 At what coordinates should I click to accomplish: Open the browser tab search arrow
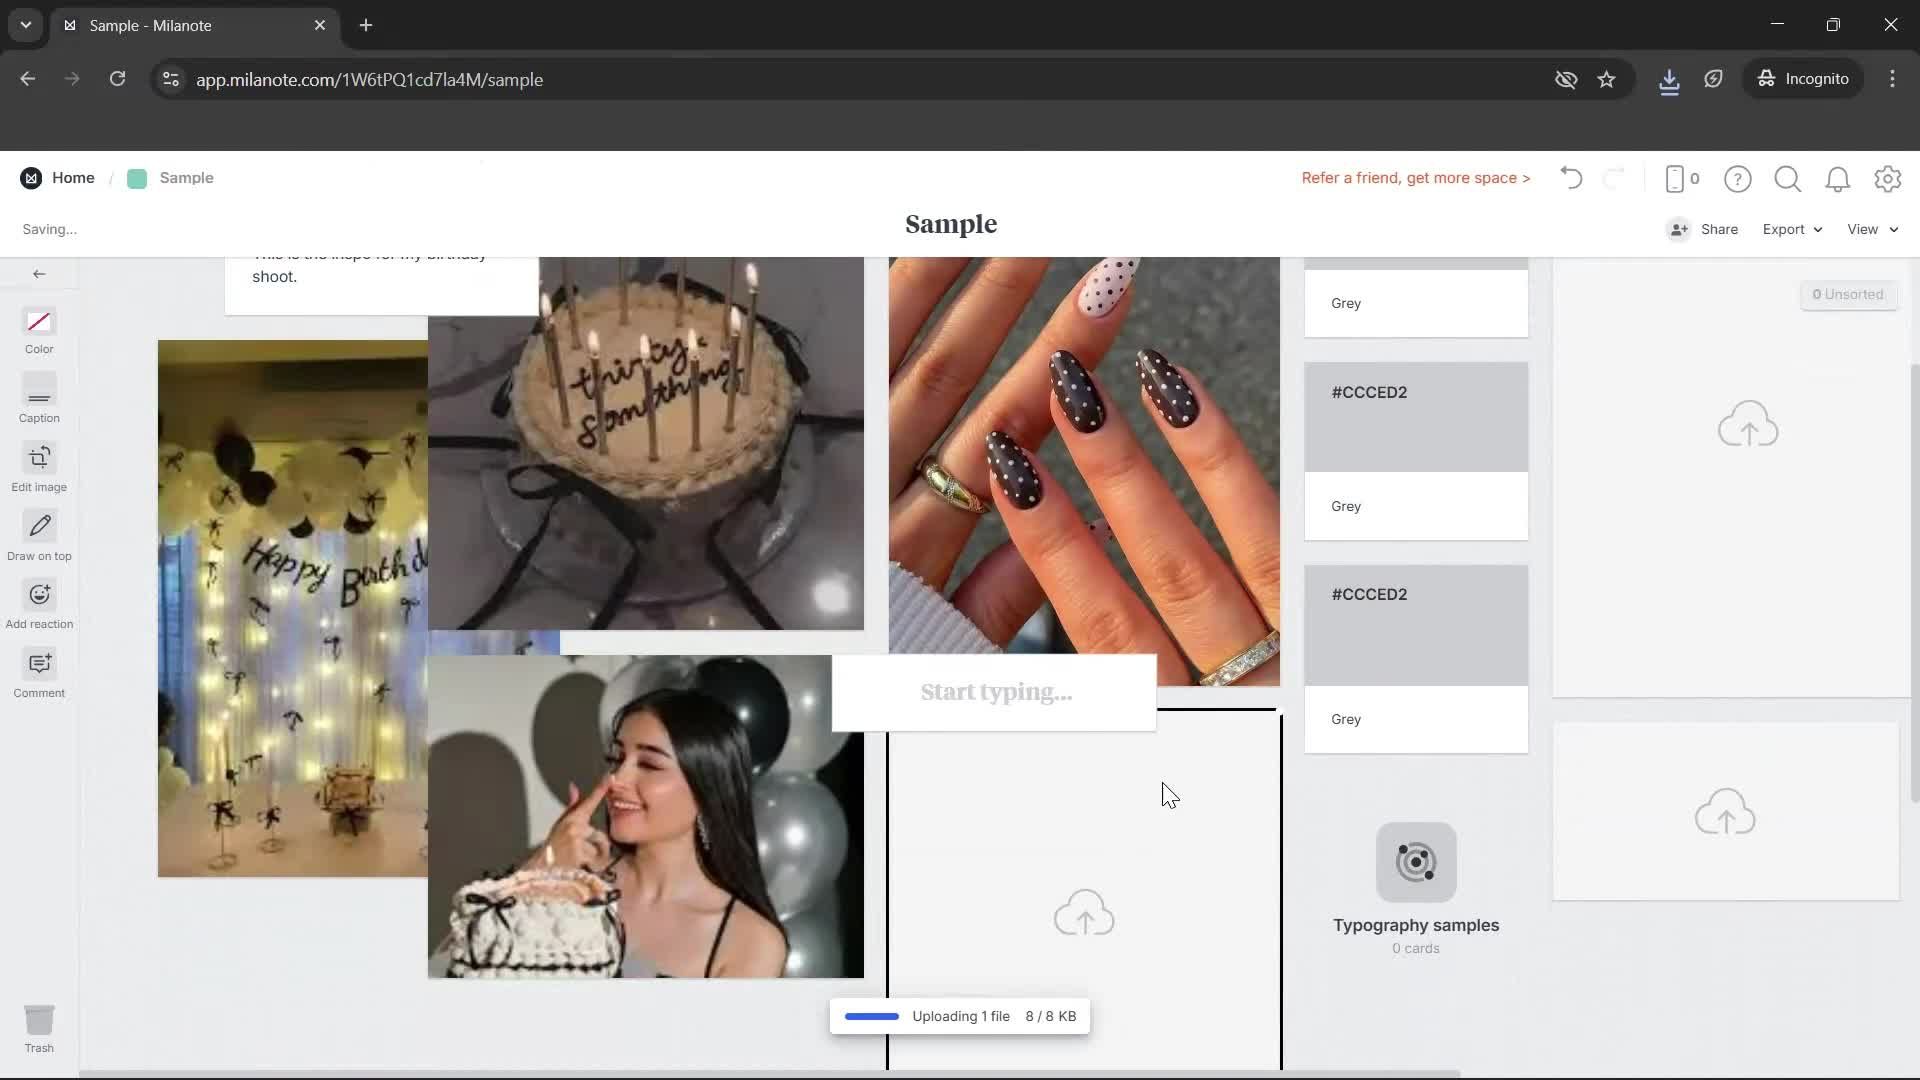25,25
